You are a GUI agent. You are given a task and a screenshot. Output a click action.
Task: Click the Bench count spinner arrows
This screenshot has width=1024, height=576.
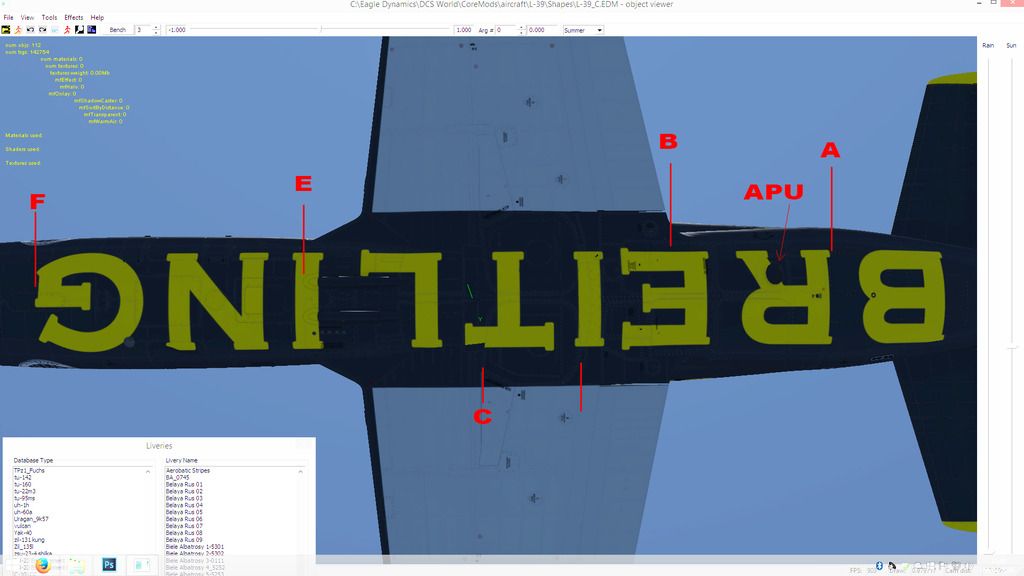(155, 31)
